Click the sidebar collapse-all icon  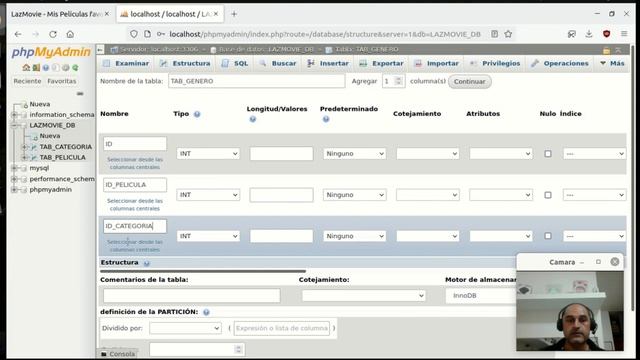point(80,93)
